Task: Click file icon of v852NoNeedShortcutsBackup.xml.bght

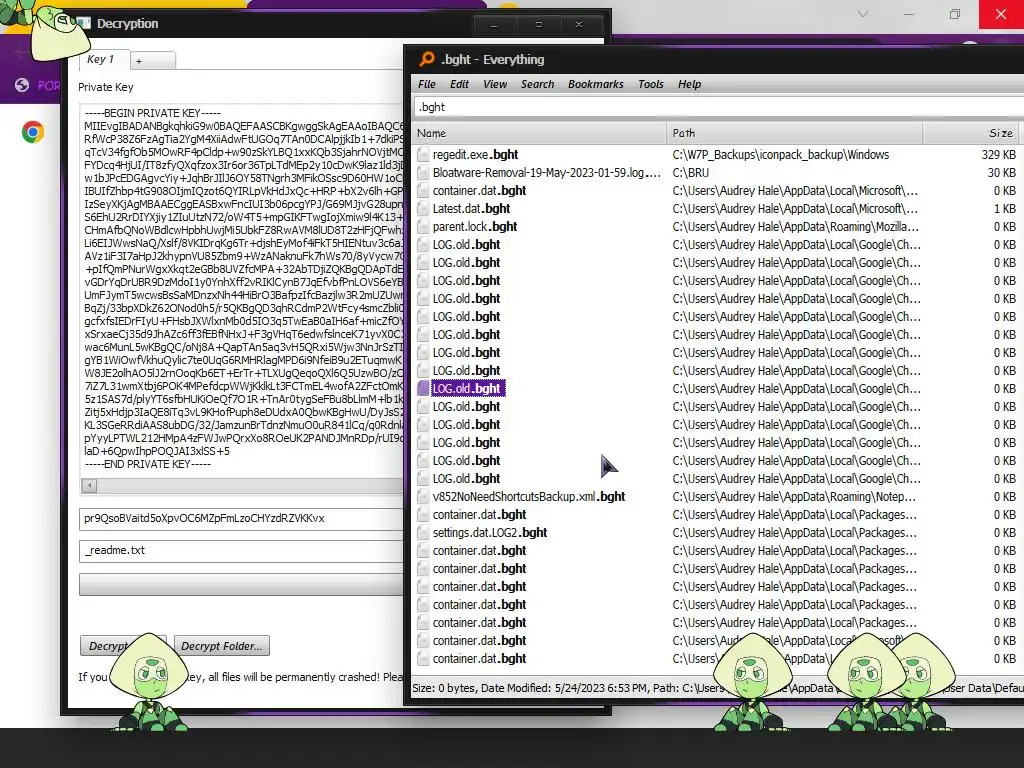Action: pos(423,497)
